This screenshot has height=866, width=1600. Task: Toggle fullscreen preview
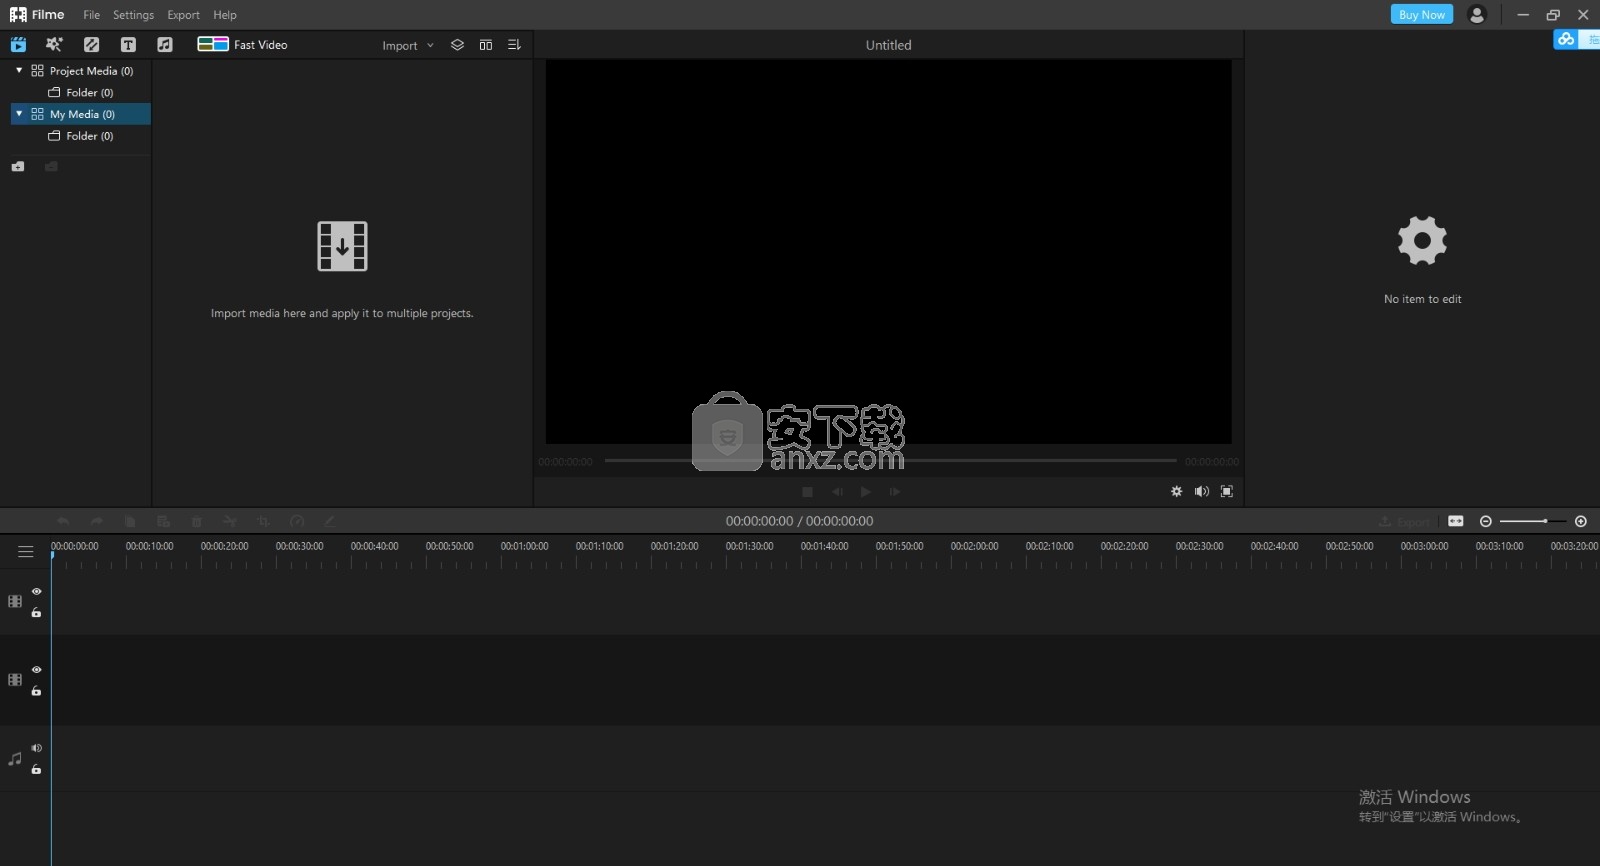(1227, 491)
